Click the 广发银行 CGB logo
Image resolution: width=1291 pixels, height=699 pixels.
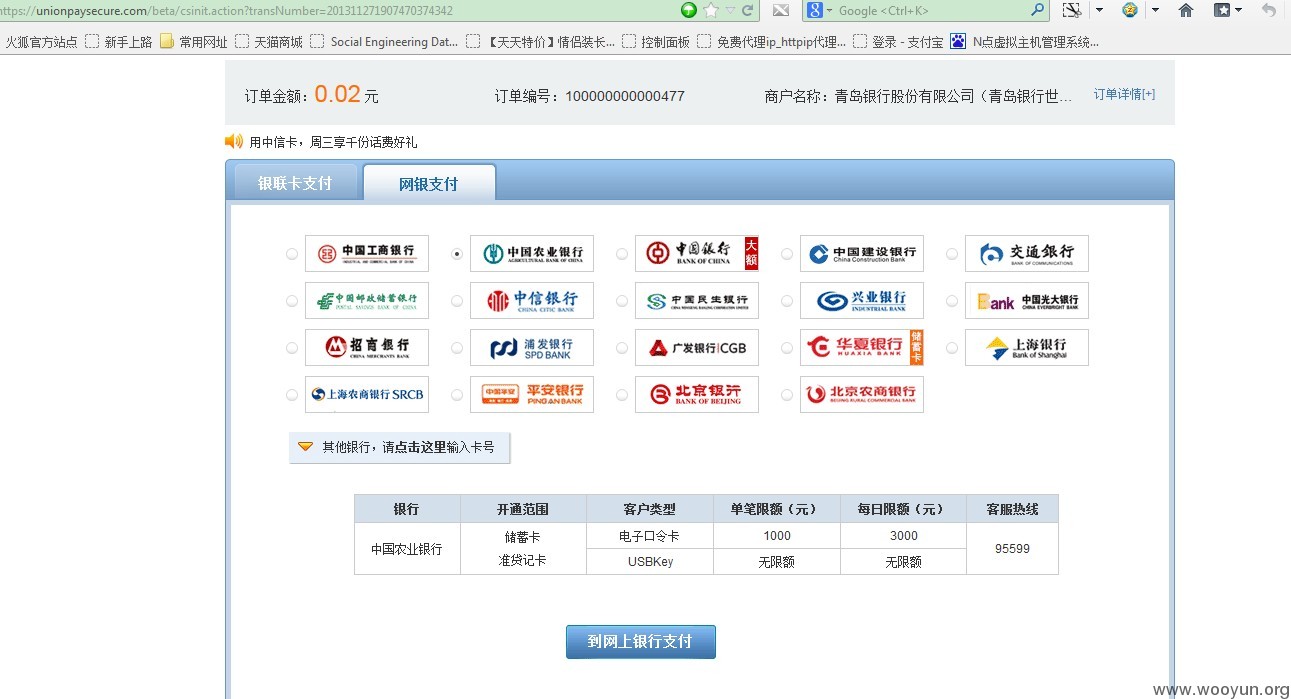point(697,347)
